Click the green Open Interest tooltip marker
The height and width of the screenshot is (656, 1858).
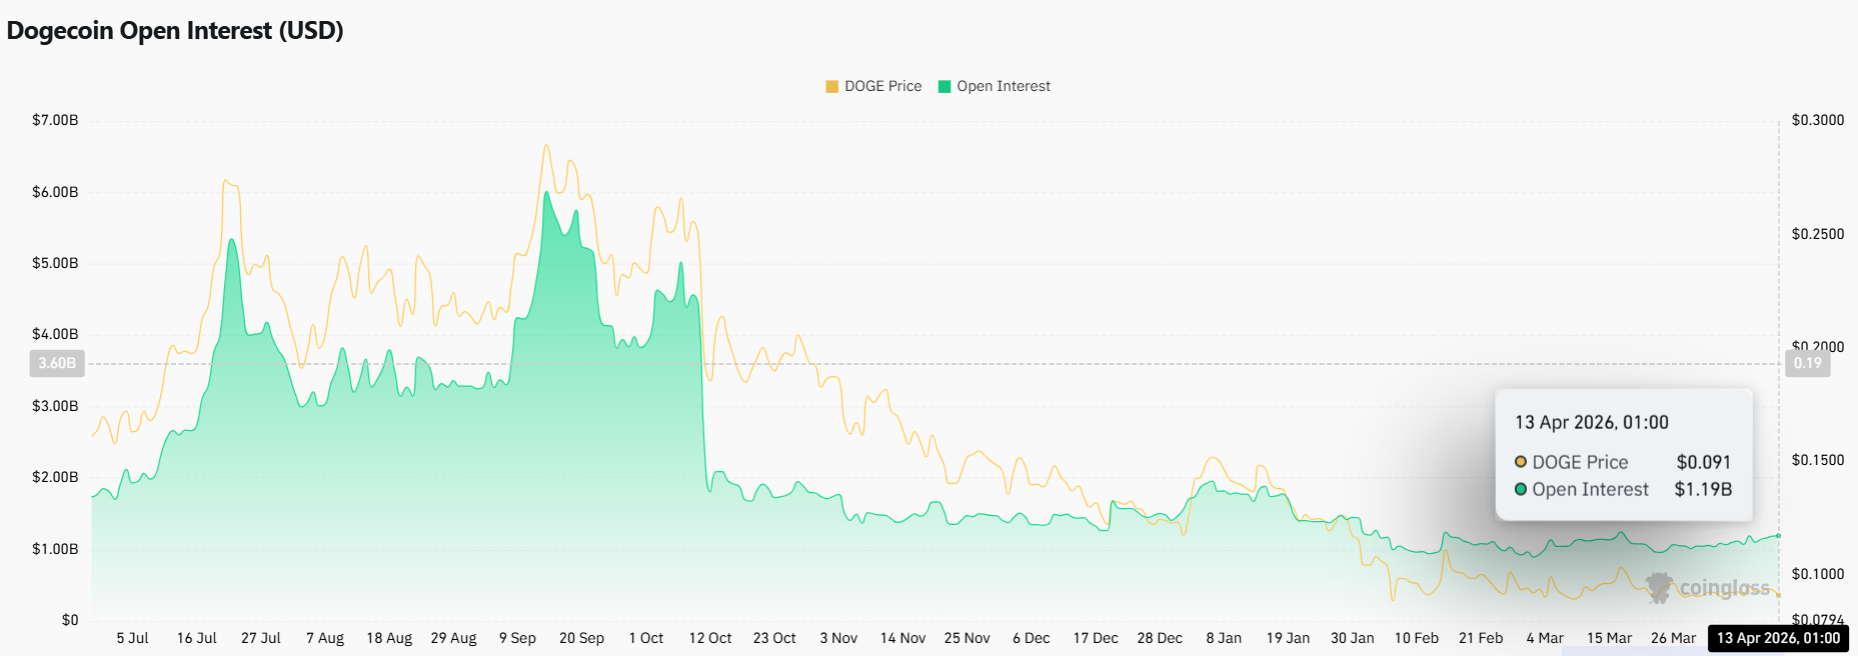click(1520, 489)
